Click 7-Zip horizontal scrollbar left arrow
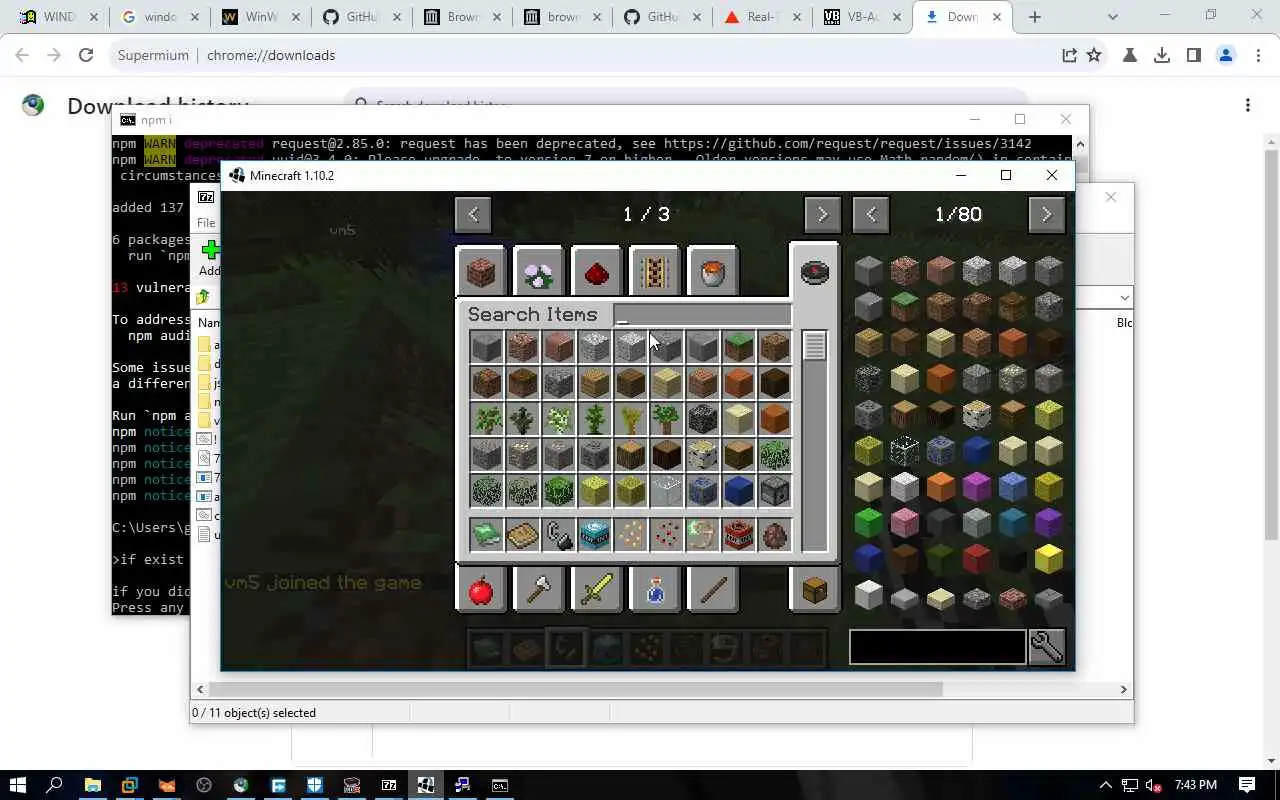Image resolution: width=1280 pixels, height=800 pixels. tap(201, 689)
